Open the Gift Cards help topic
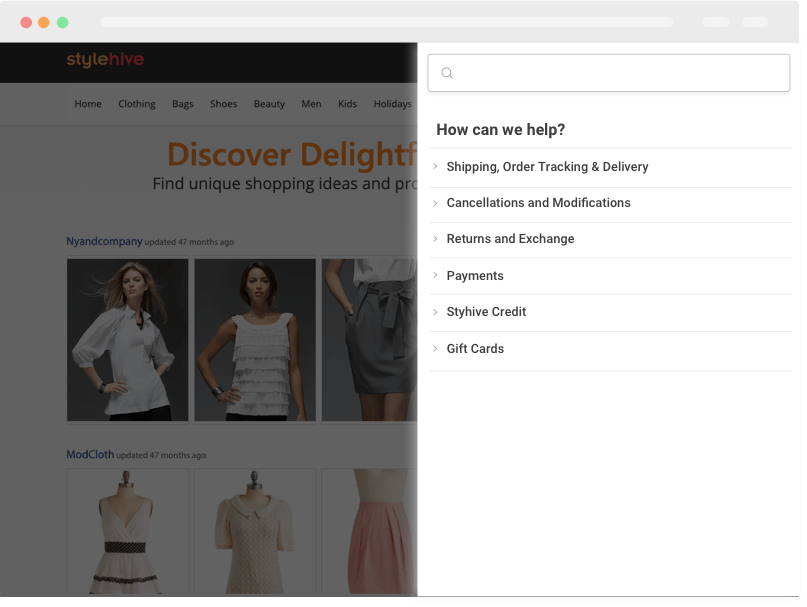 point(475,349)
